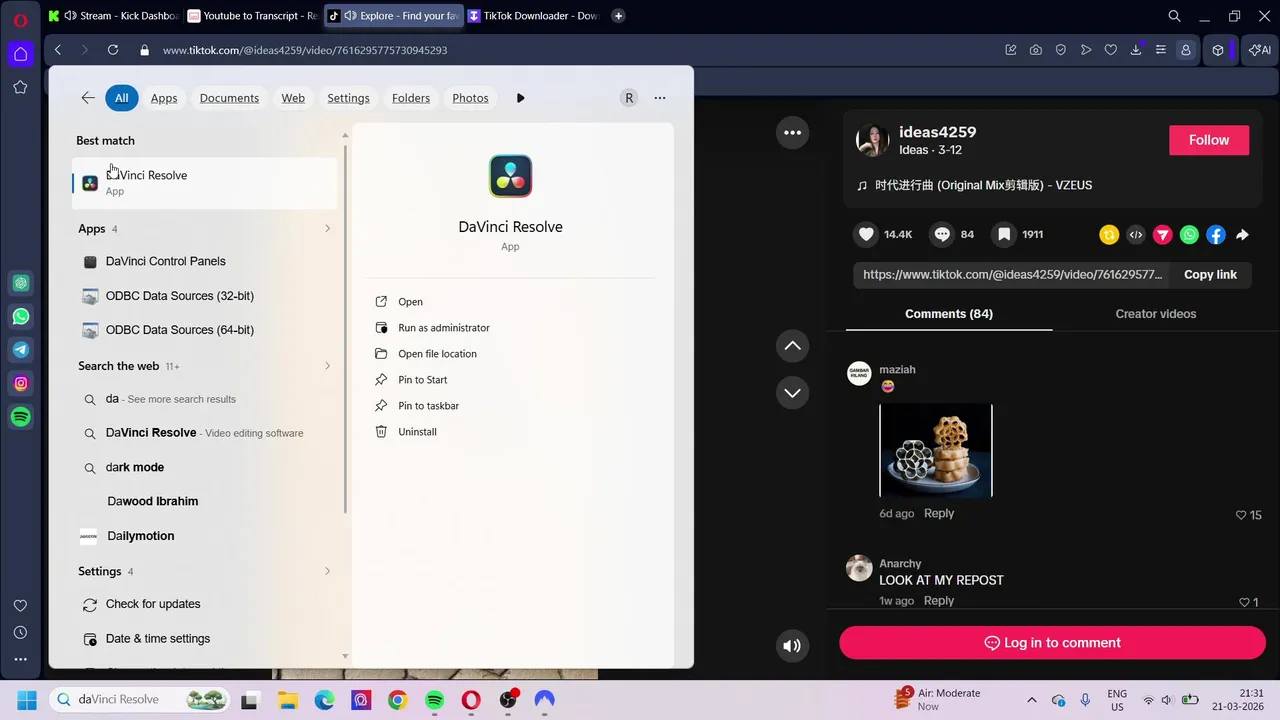Select the Comments (84) tab
1280x720 pixels.
(949, 314)
